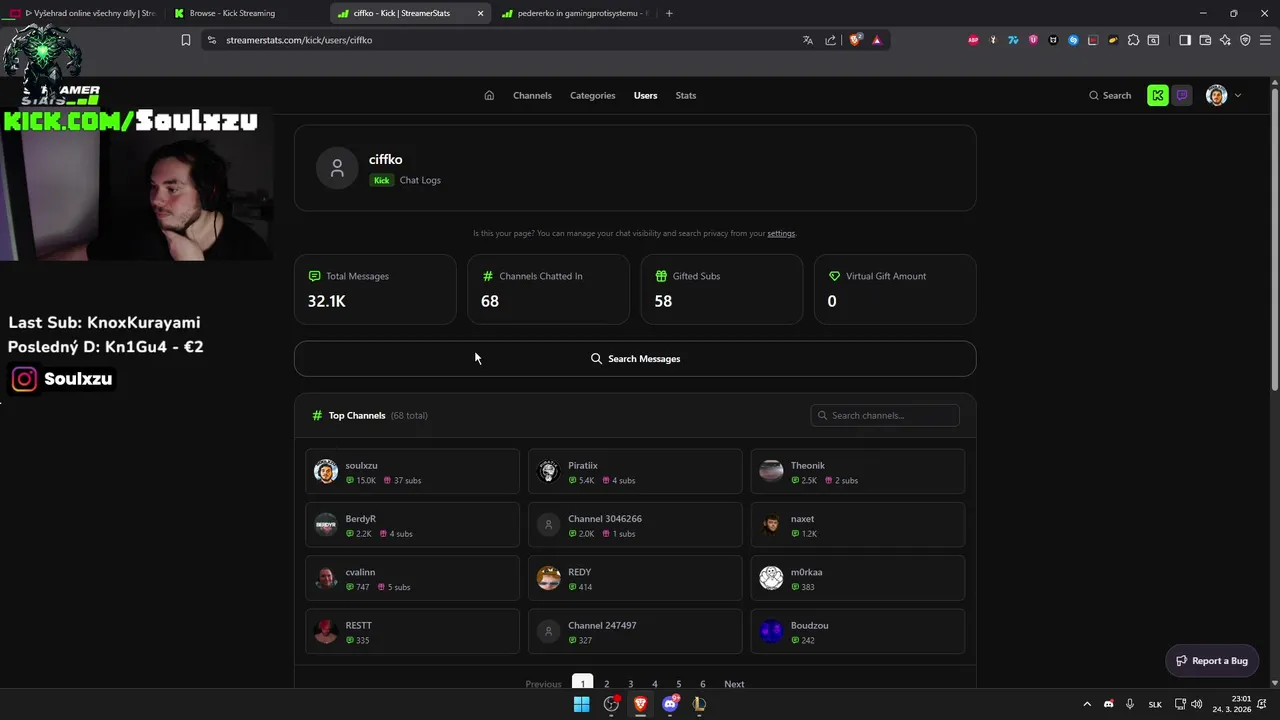1280x720 pixels.
Task: Open the Stats nav item
Action: 685,95
